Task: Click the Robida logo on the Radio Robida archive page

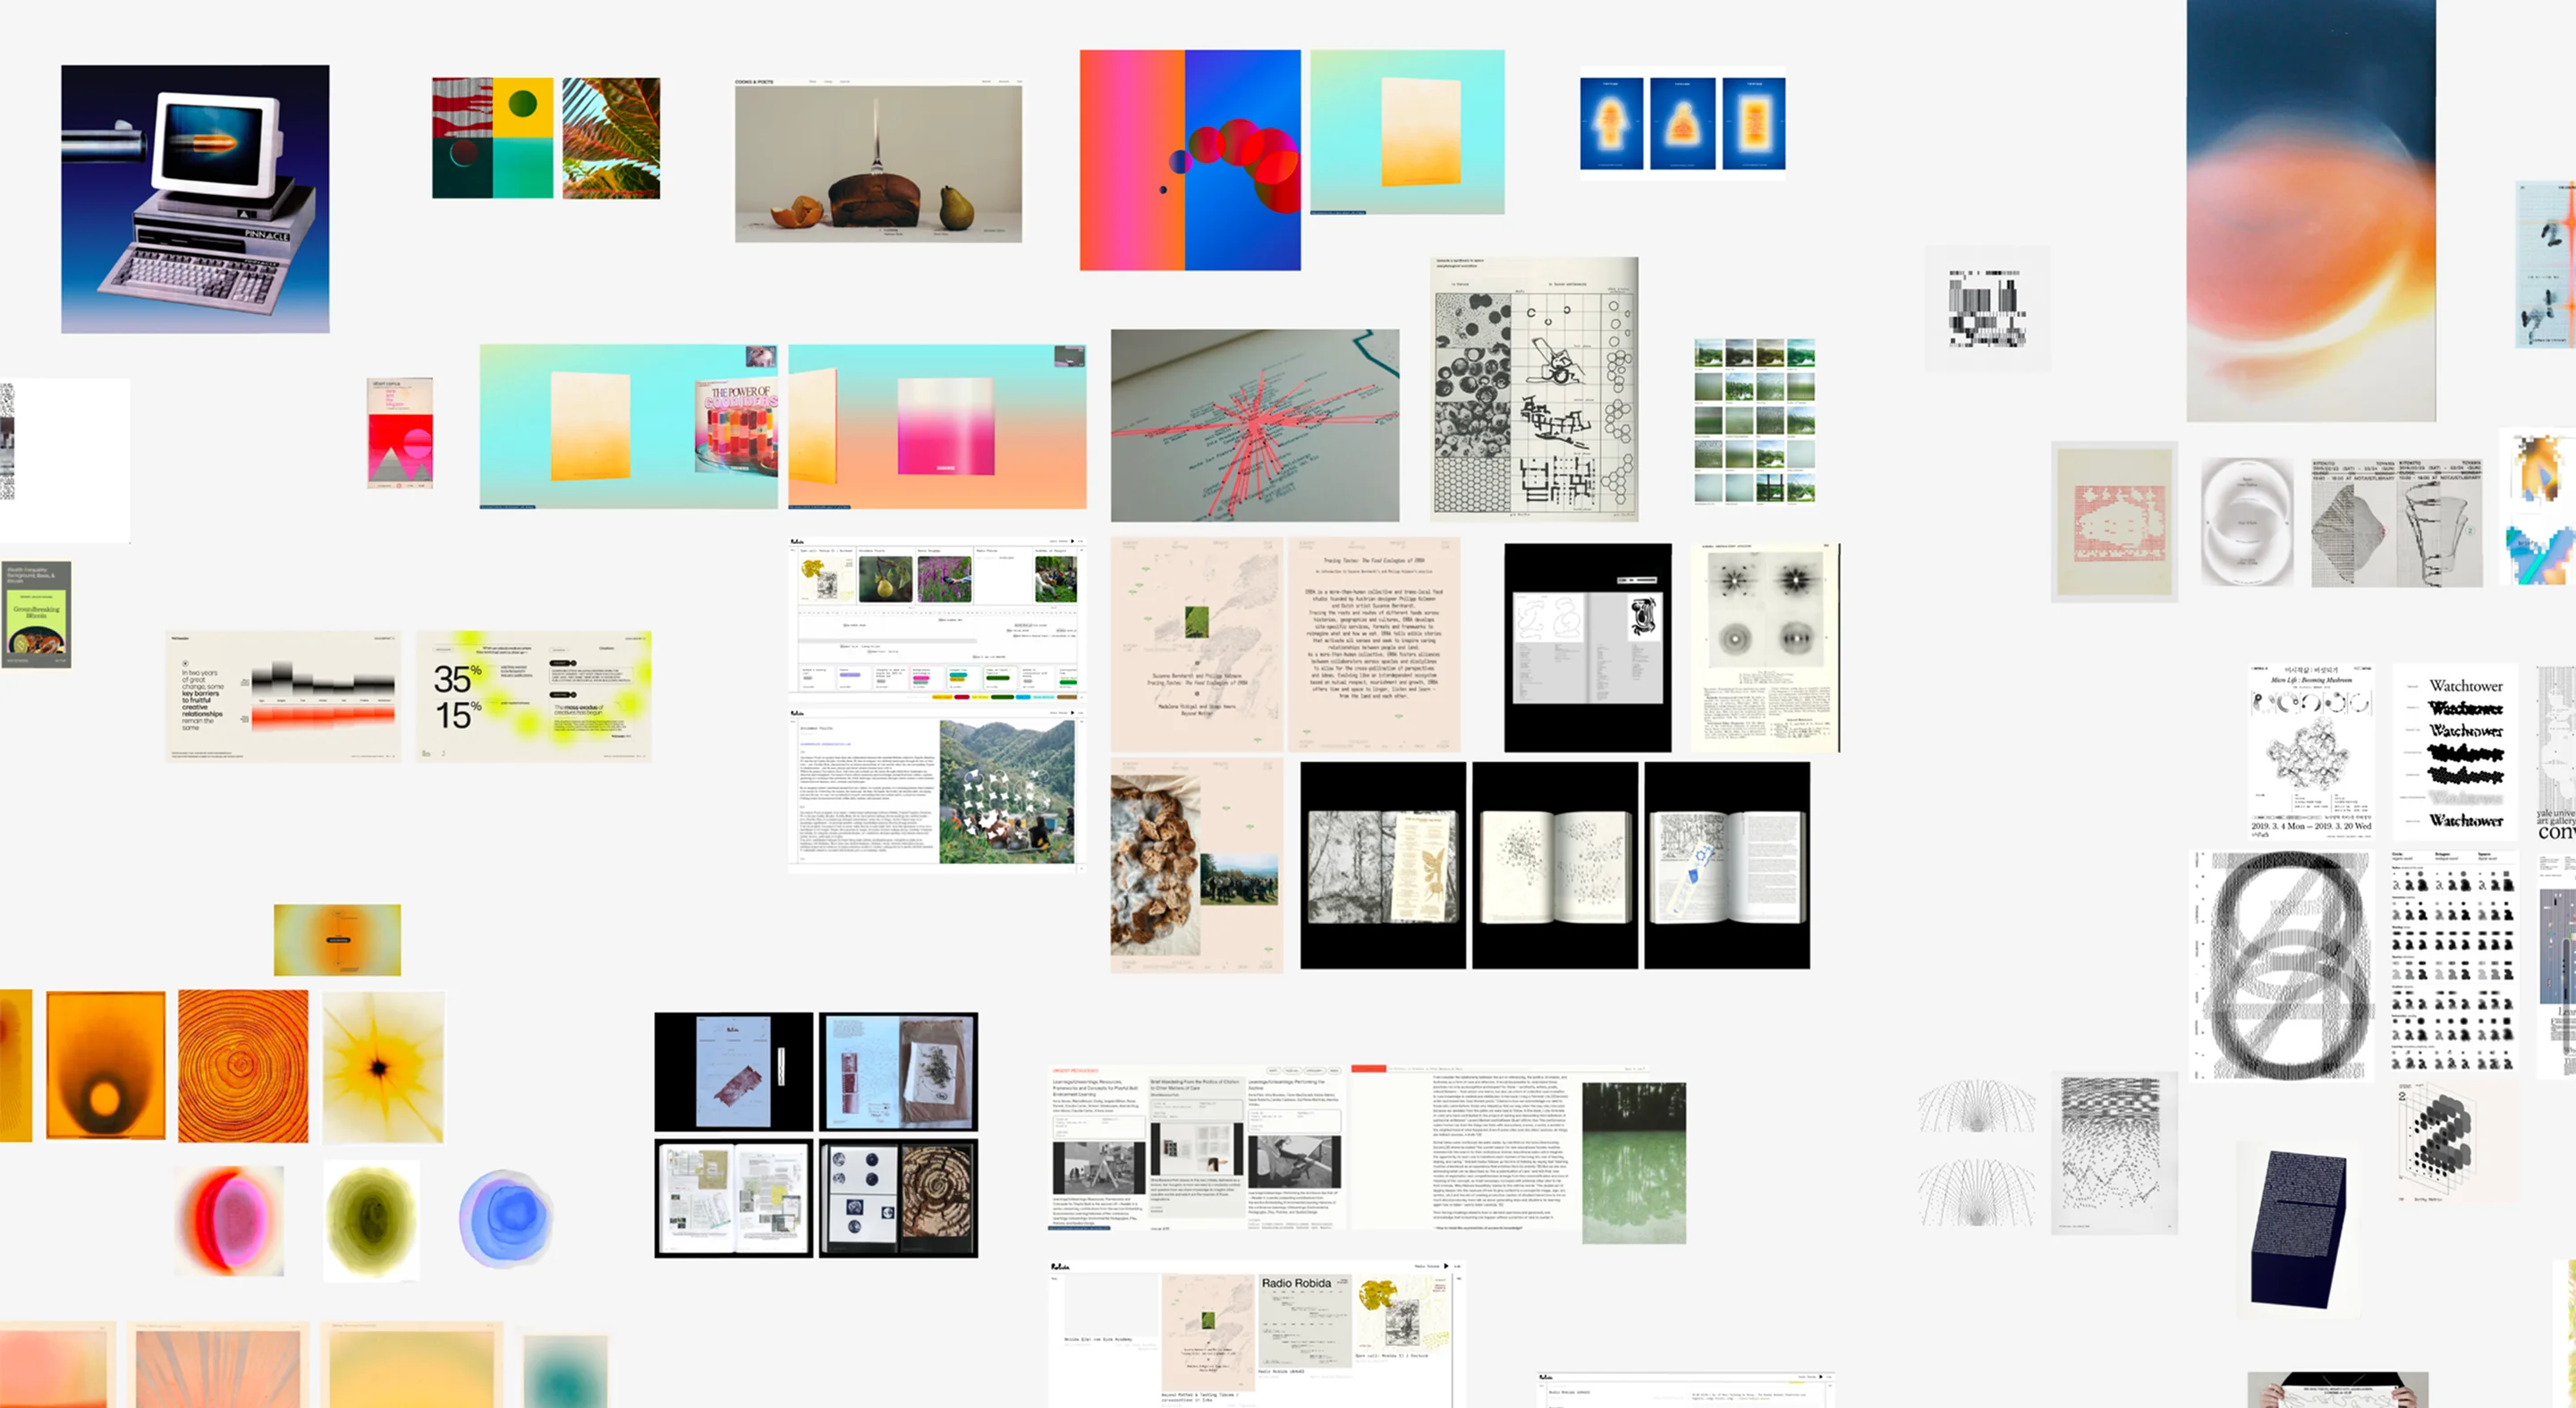Action: pos(1061,1267)
